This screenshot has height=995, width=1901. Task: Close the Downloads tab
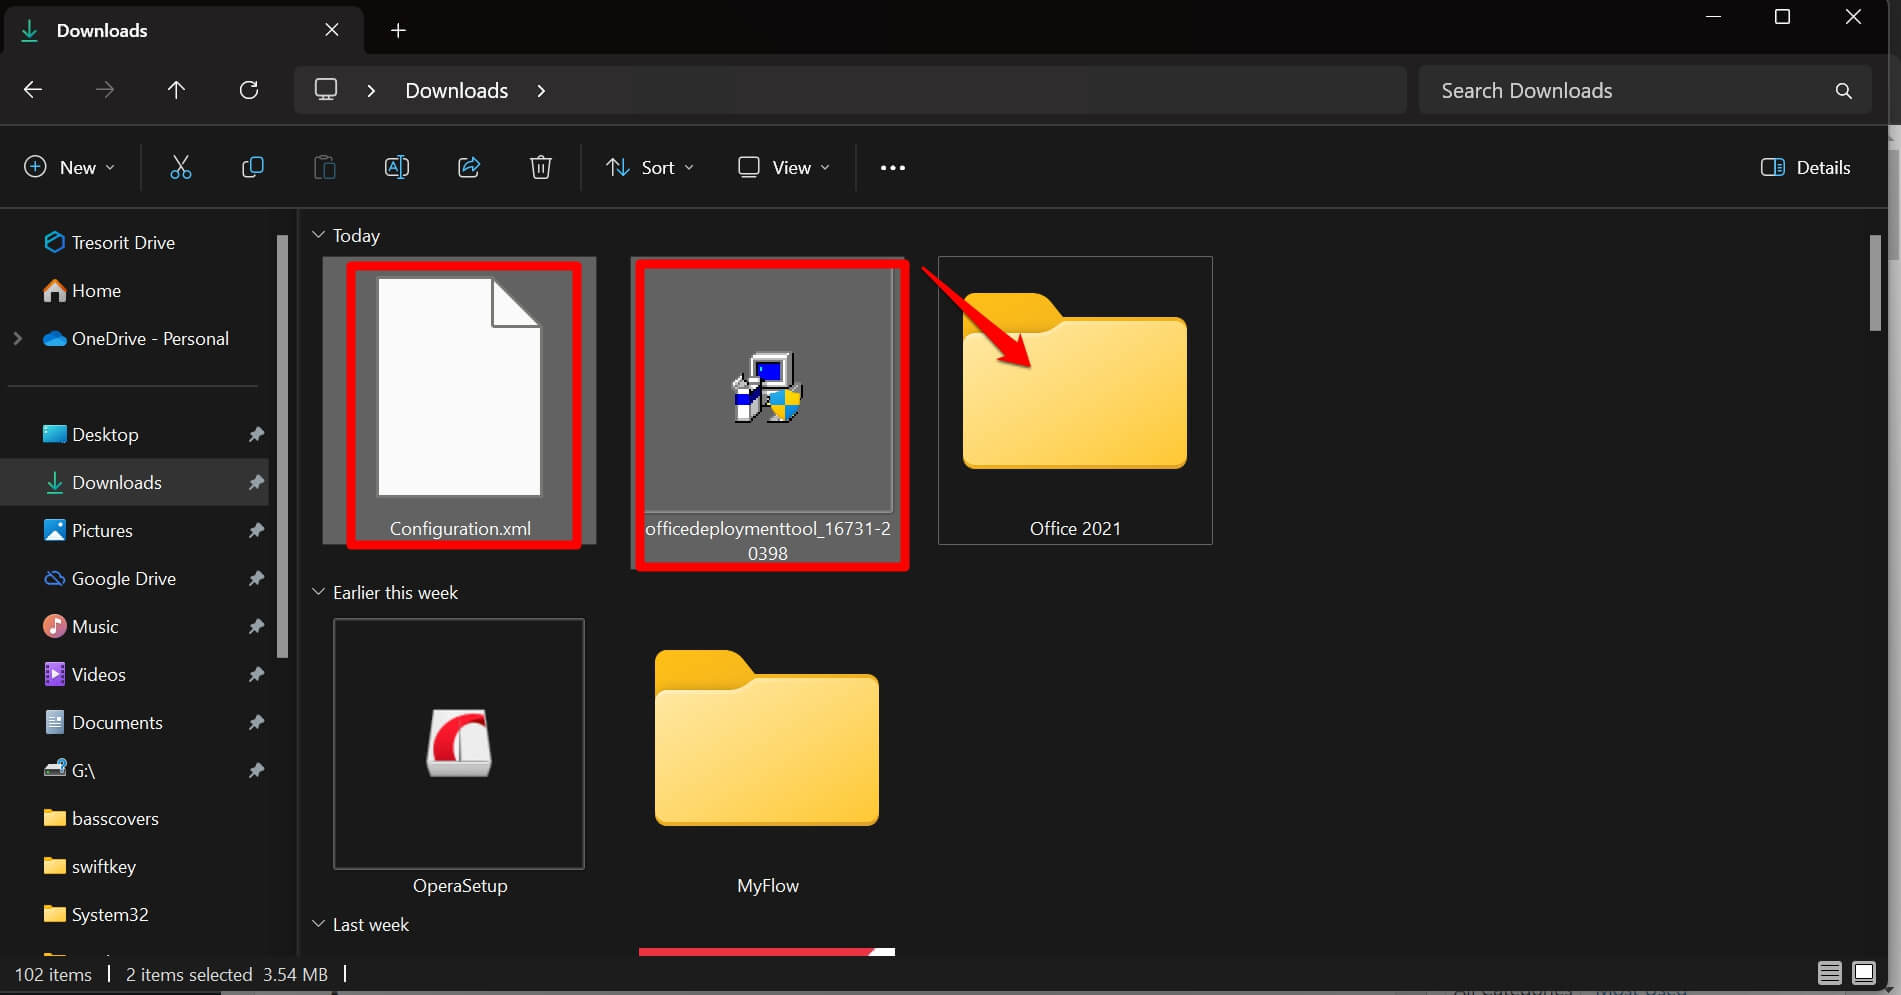(x=332, y=30)
